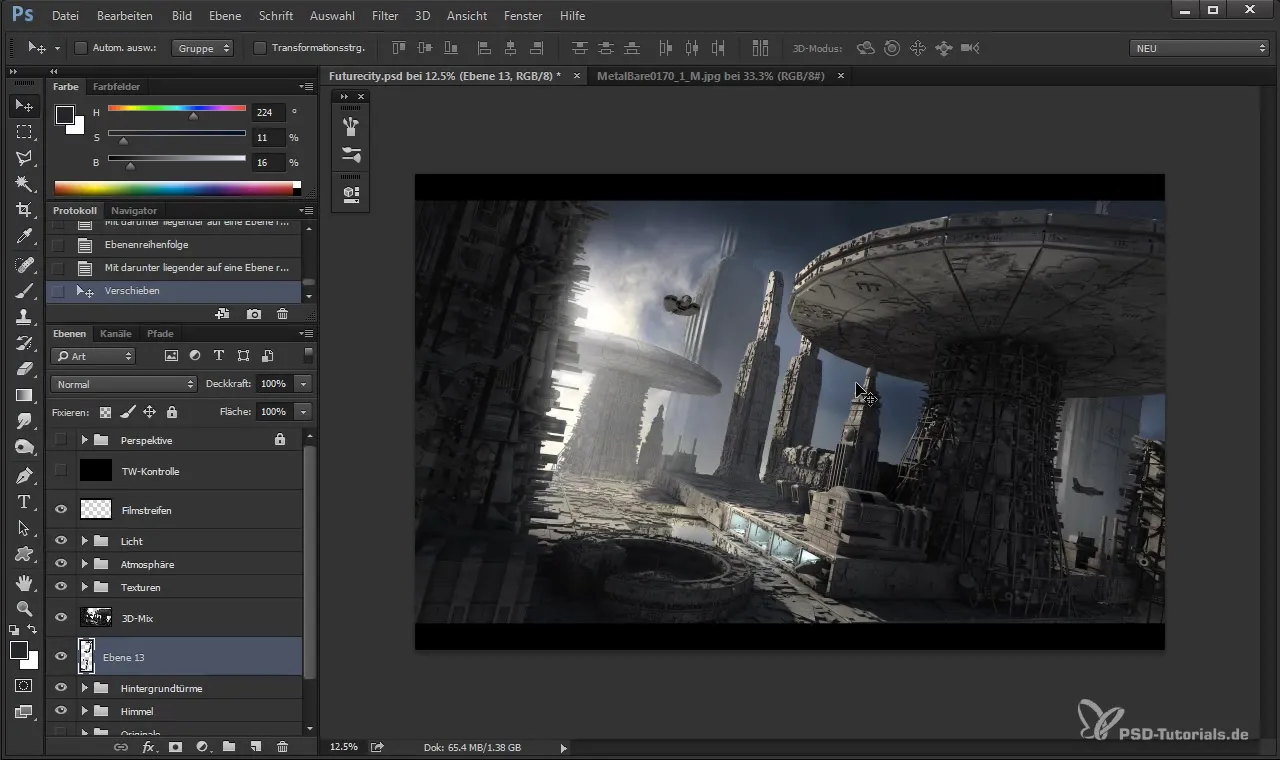Hide the Filmstreifen layer
The width and height of the screenshot is (1280, 760).
(x=61, y=510)
